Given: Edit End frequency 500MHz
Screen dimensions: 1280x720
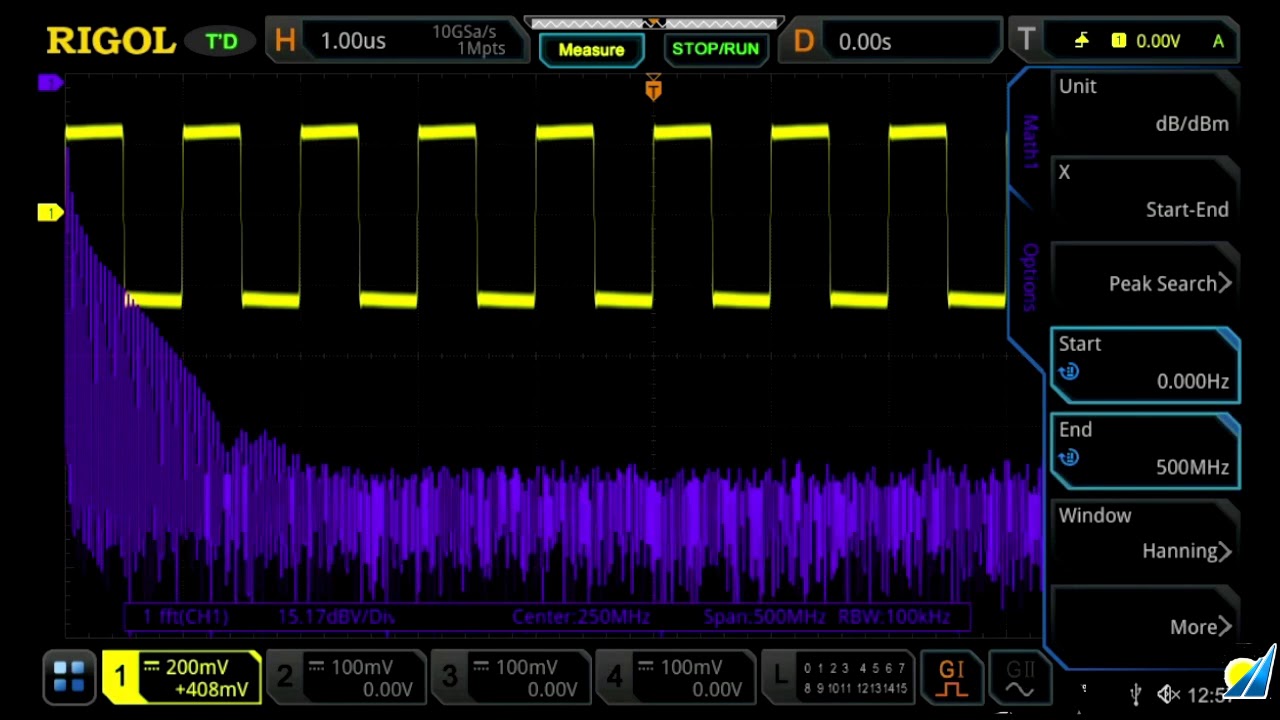Looking at the screenshot, I should [x=1145, y=449].
